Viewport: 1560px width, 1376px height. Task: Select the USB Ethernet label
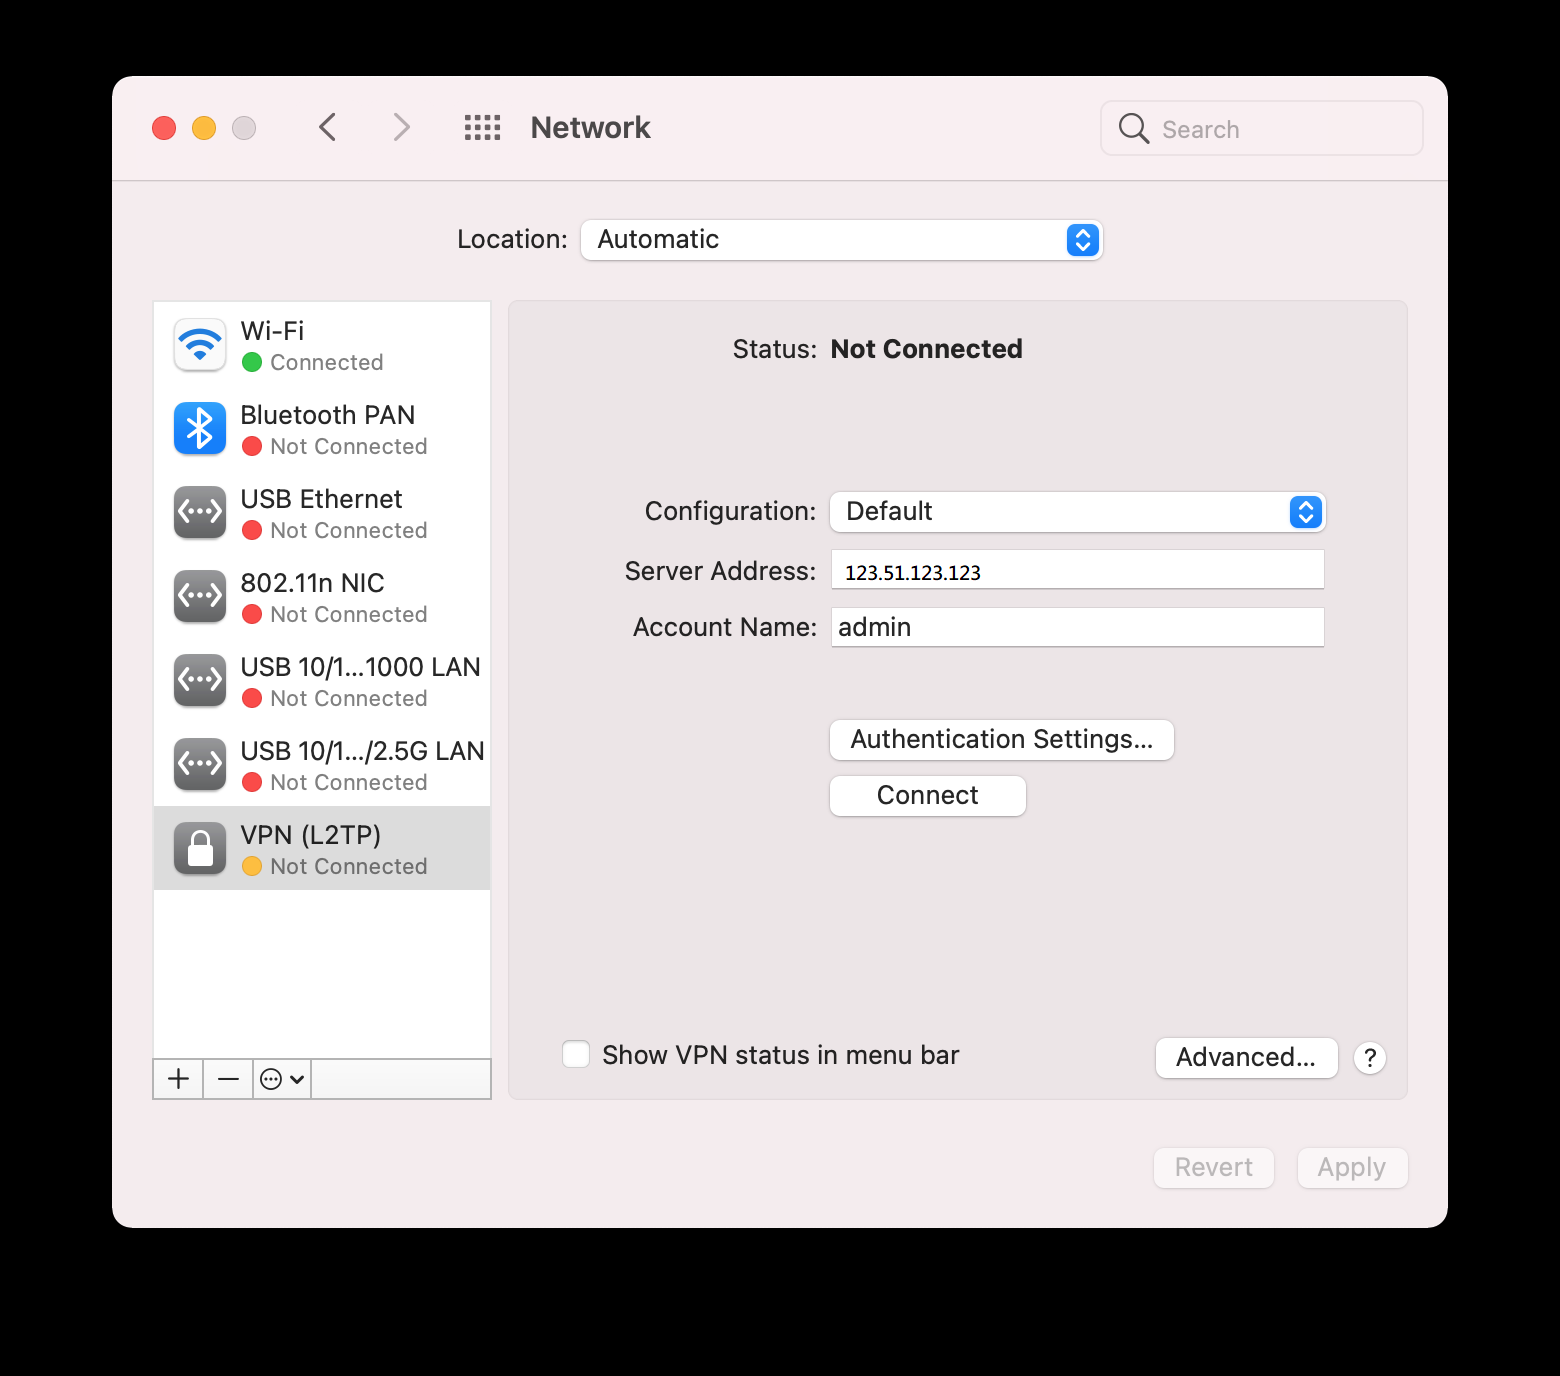click(322, 499)
